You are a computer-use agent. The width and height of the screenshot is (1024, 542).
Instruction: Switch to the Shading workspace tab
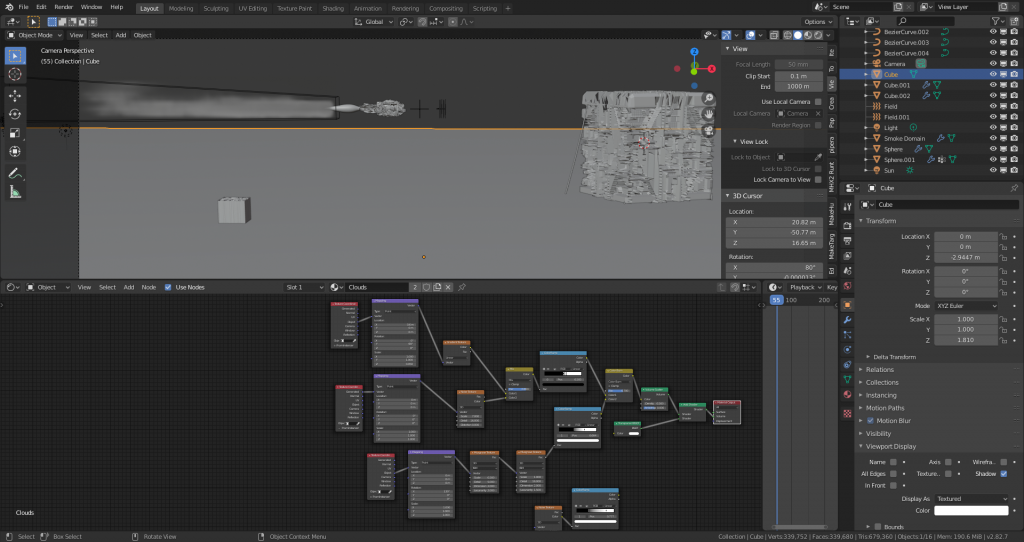click(x=333, y=8)
